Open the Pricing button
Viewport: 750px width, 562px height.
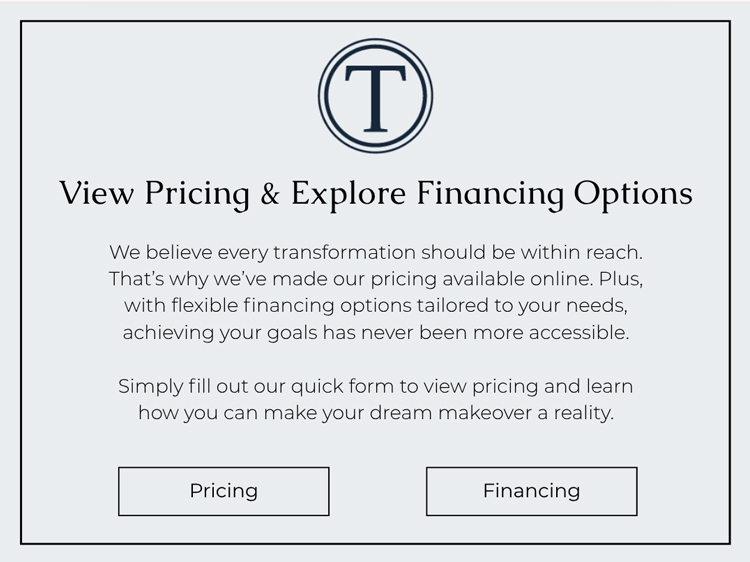224,491
